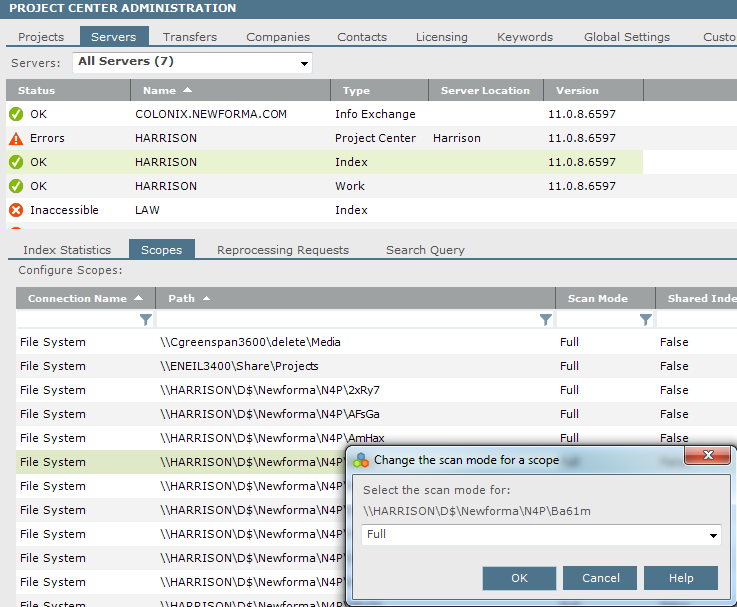737x607 pixels.
Task: Click Full scan mode in ENEIL3400 row
Action: pyautogui.click(x=569, y=366)
